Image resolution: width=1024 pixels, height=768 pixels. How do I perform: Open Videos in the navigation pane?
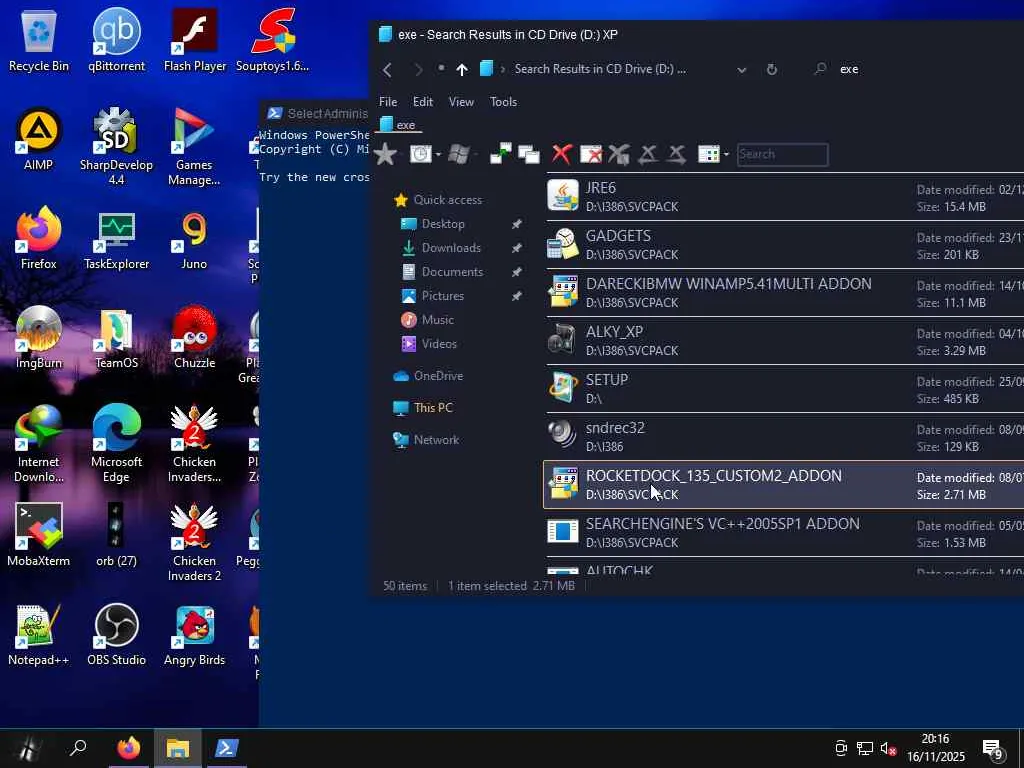(429, 344)
